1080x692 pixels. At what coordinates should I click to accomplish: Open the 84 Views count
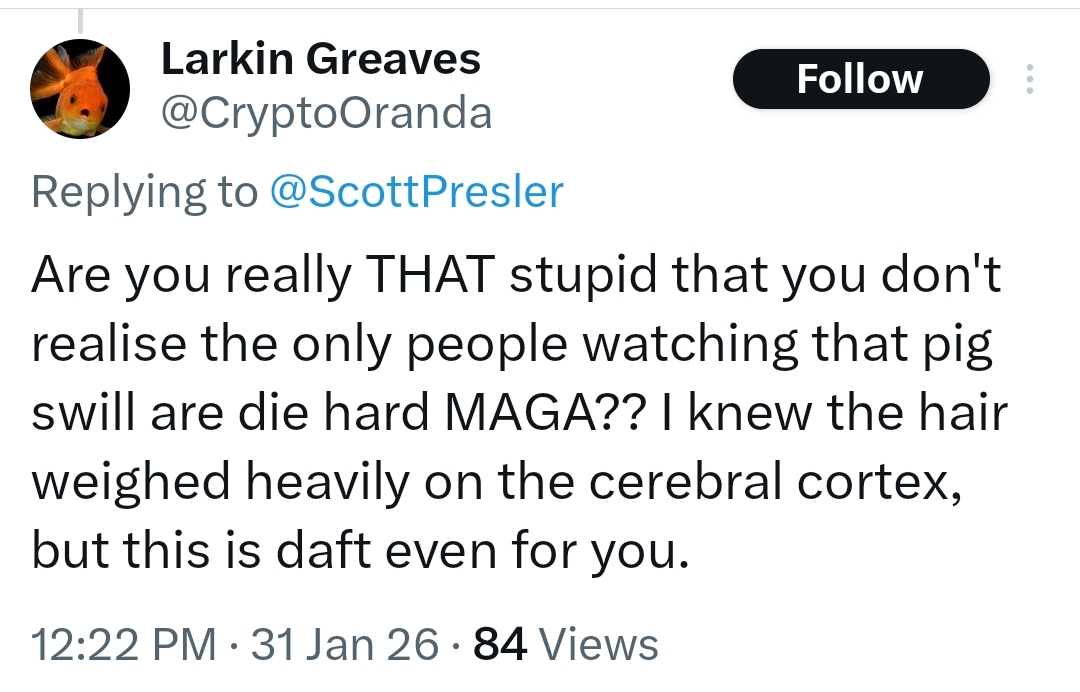coord(499,645)
